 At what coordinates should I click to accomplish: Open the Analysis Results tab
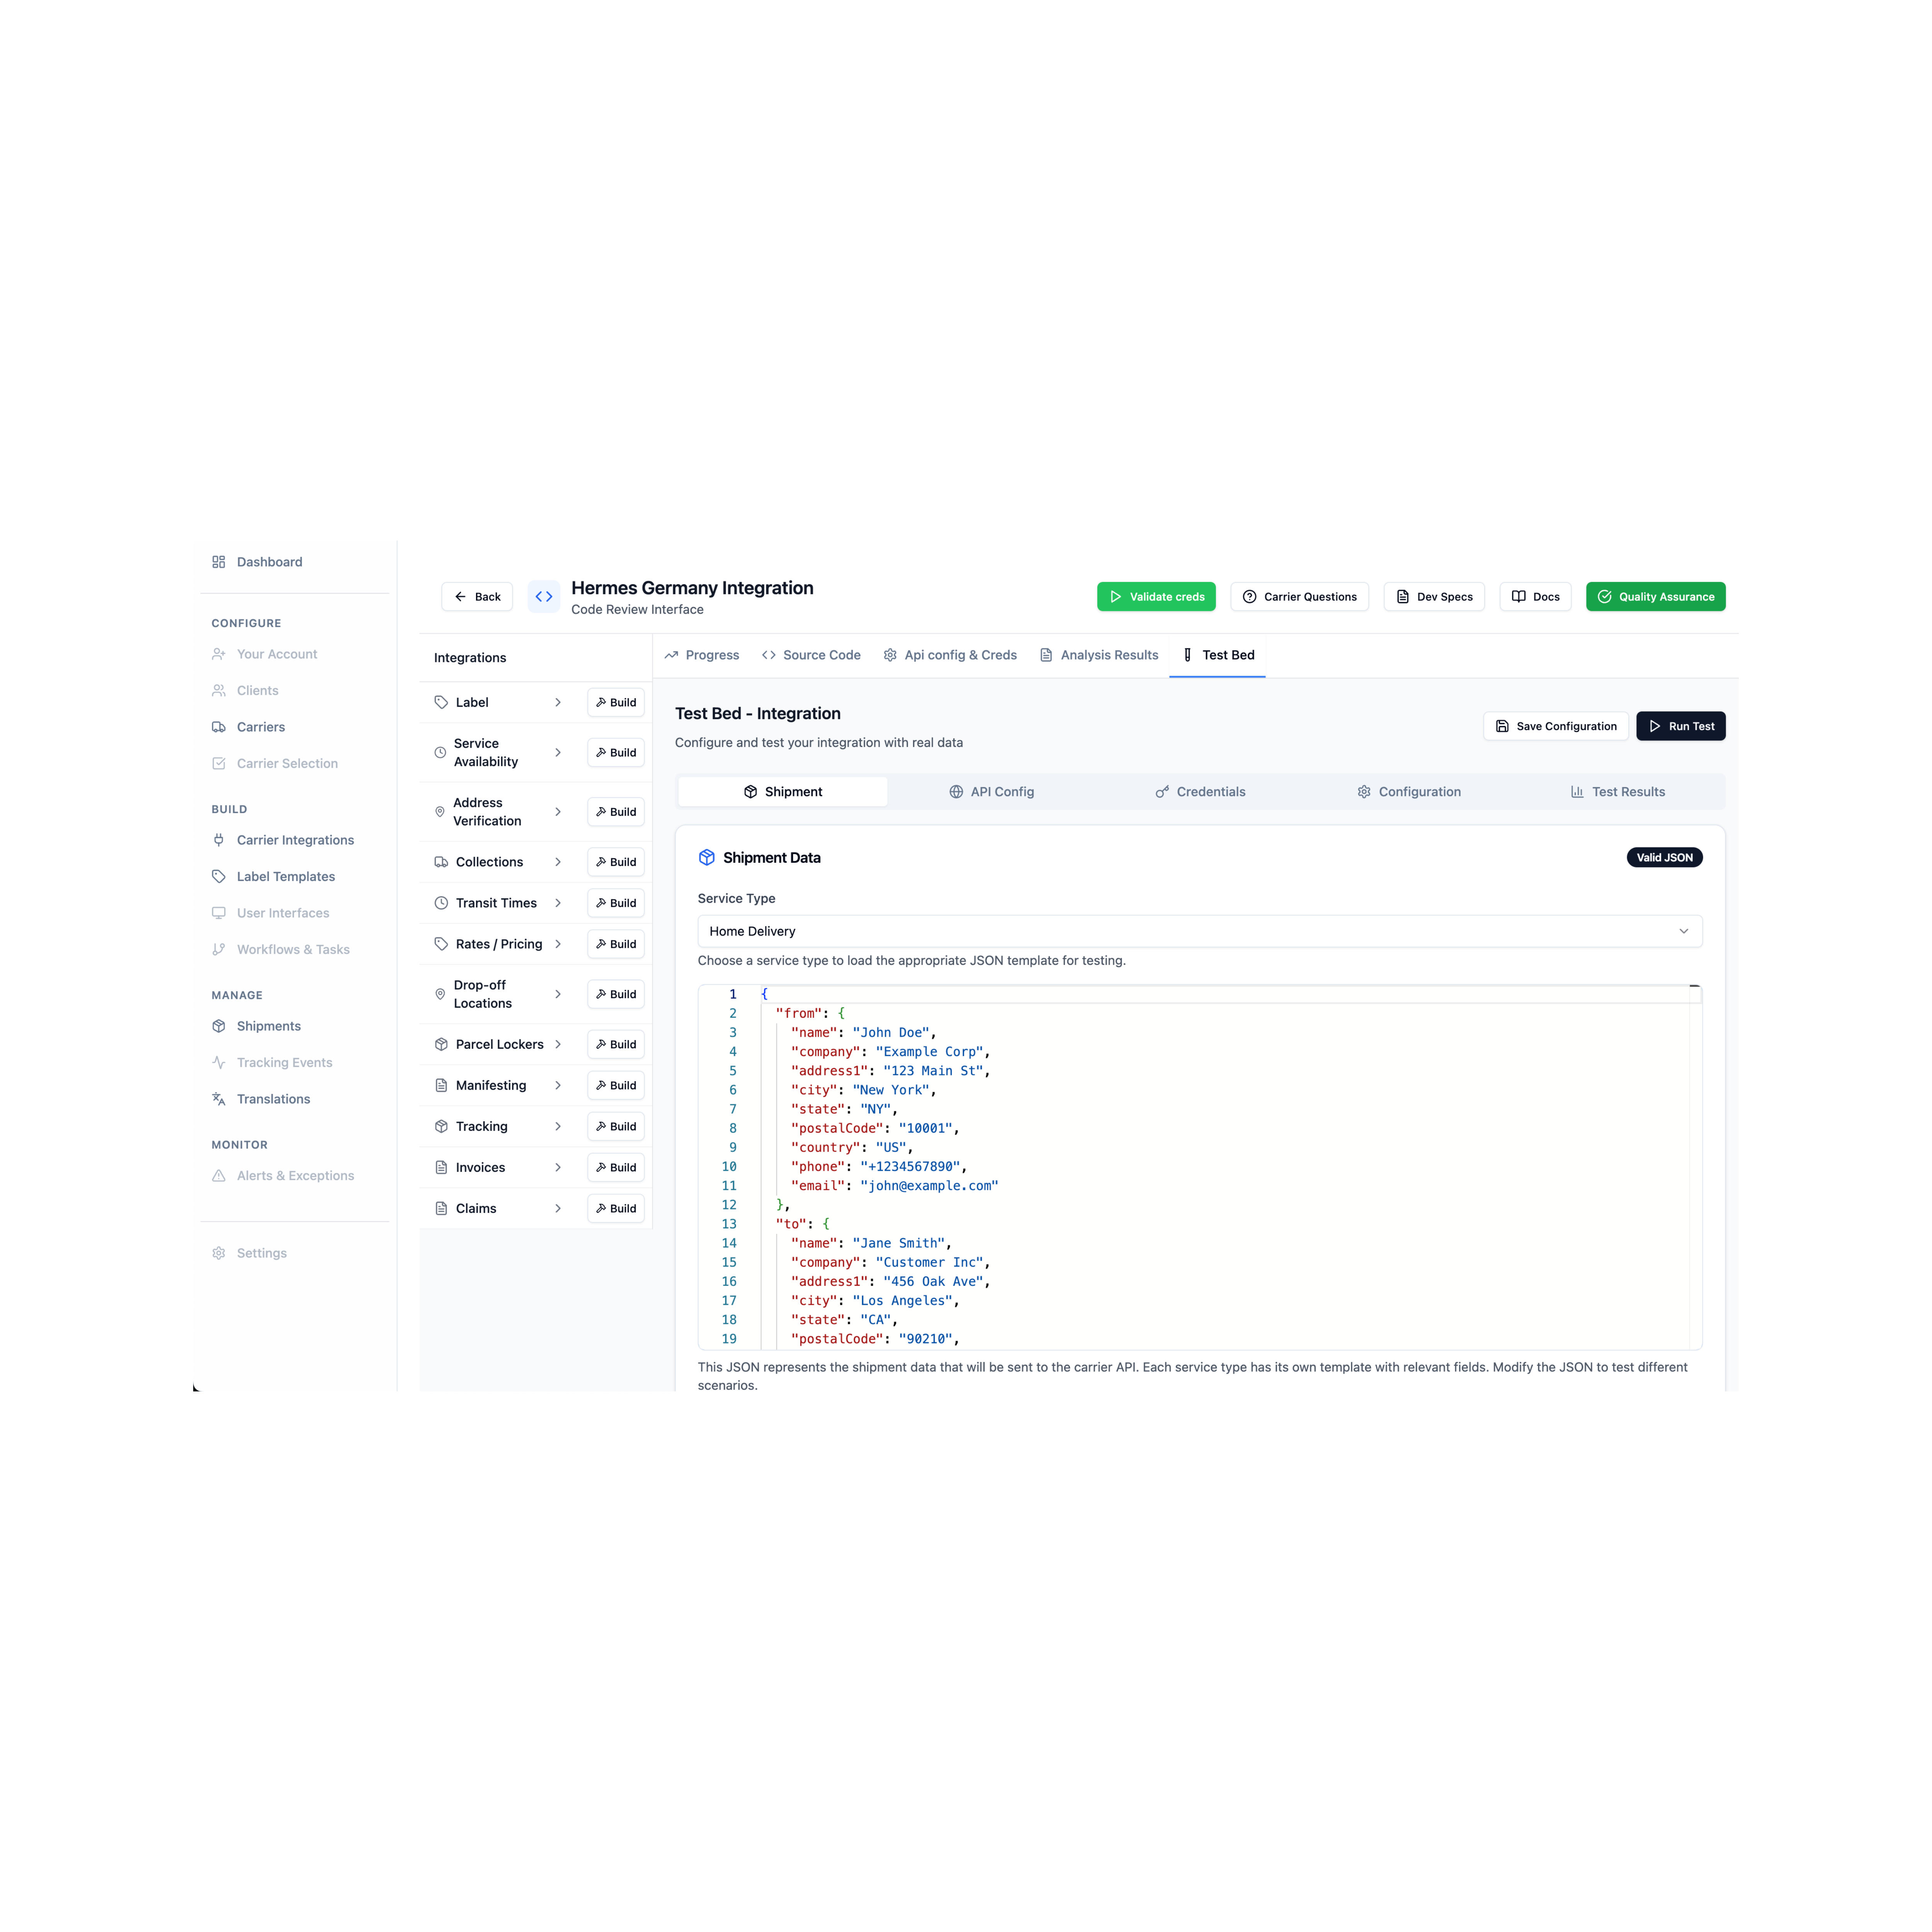(1099, 655)
